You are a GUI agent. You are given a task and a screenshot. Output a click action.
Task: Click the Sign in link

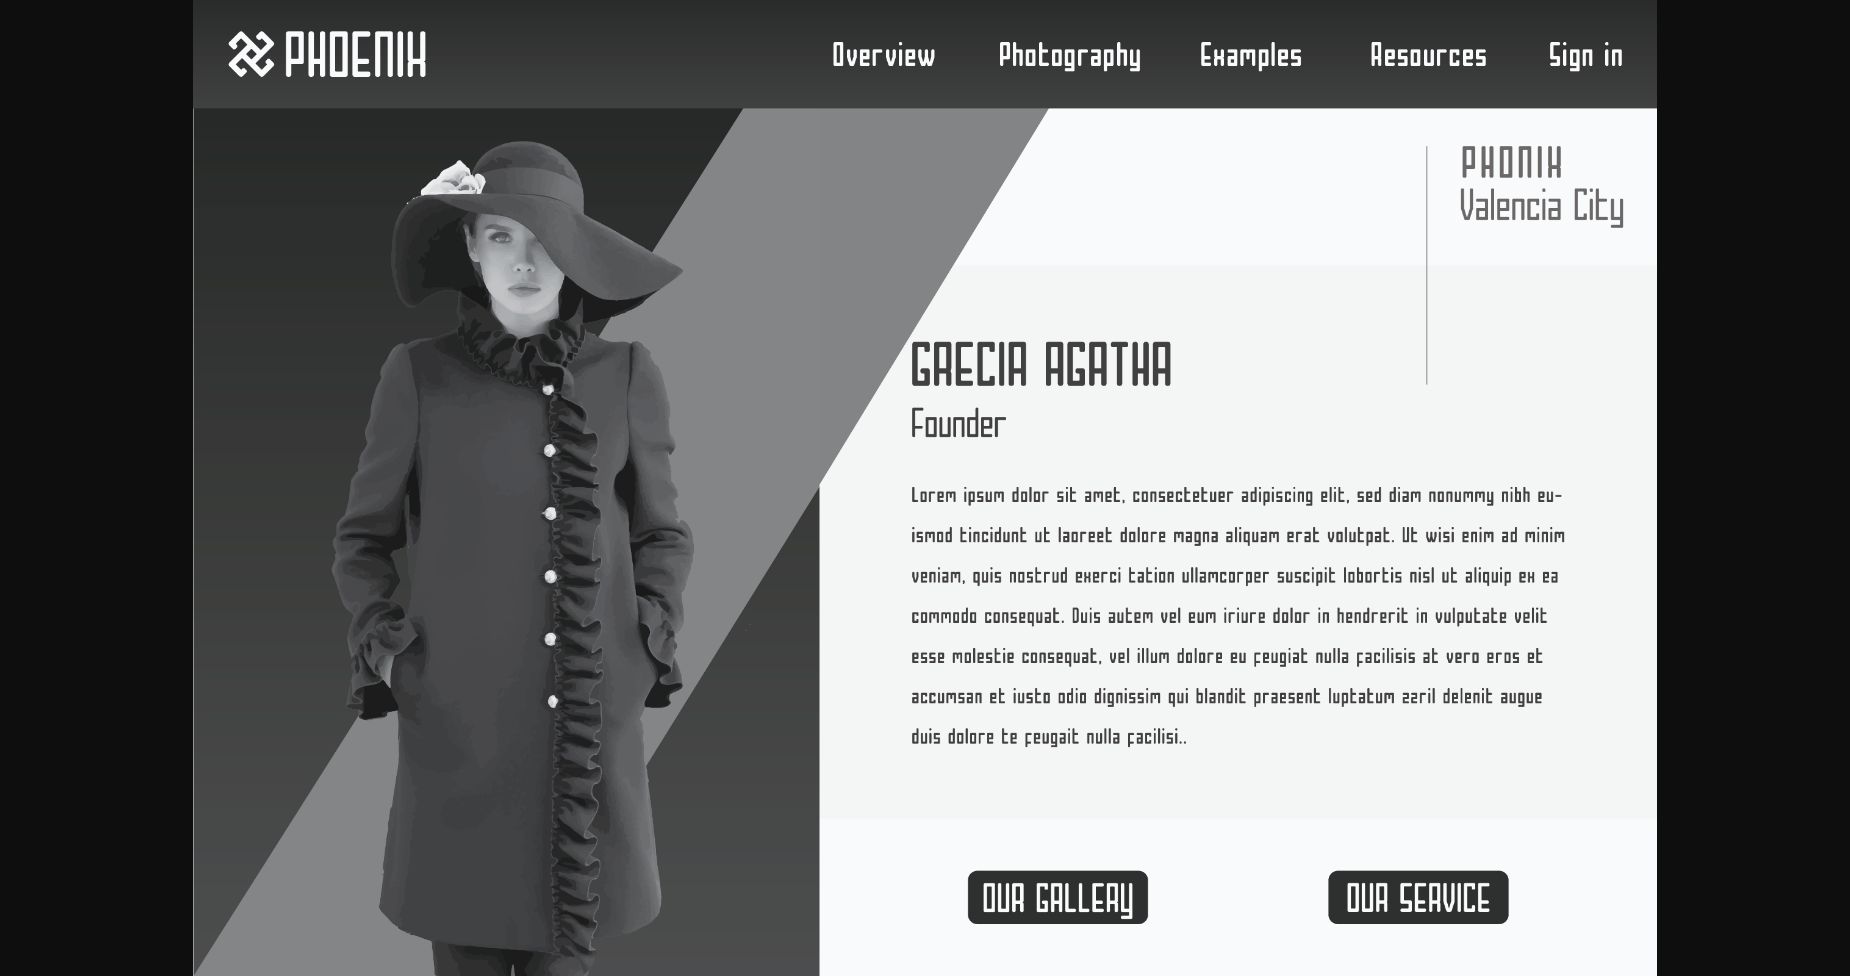tap(1586, 56)
